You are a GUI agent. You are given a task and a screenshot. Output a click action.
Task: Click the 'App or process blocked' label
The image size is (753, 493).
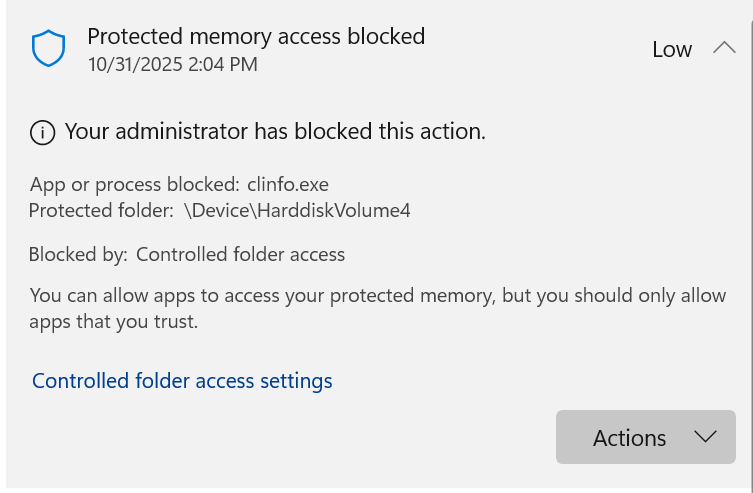pyautogui.click(x=134, y=185)
